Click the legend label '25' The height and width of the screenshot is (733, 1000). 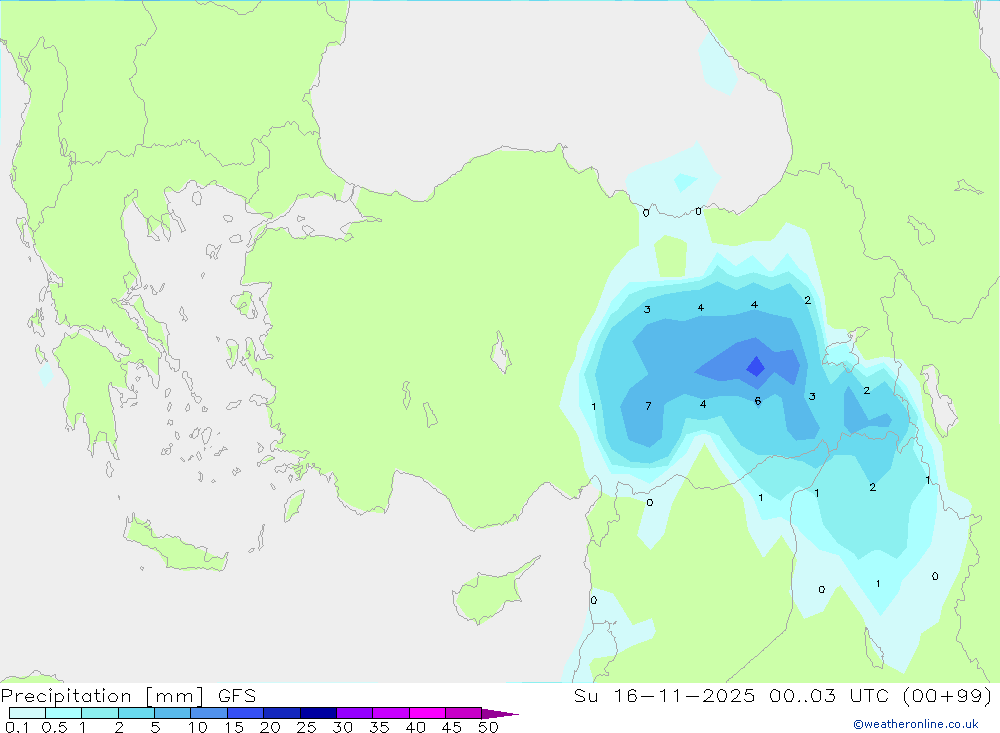click(307, 727)
